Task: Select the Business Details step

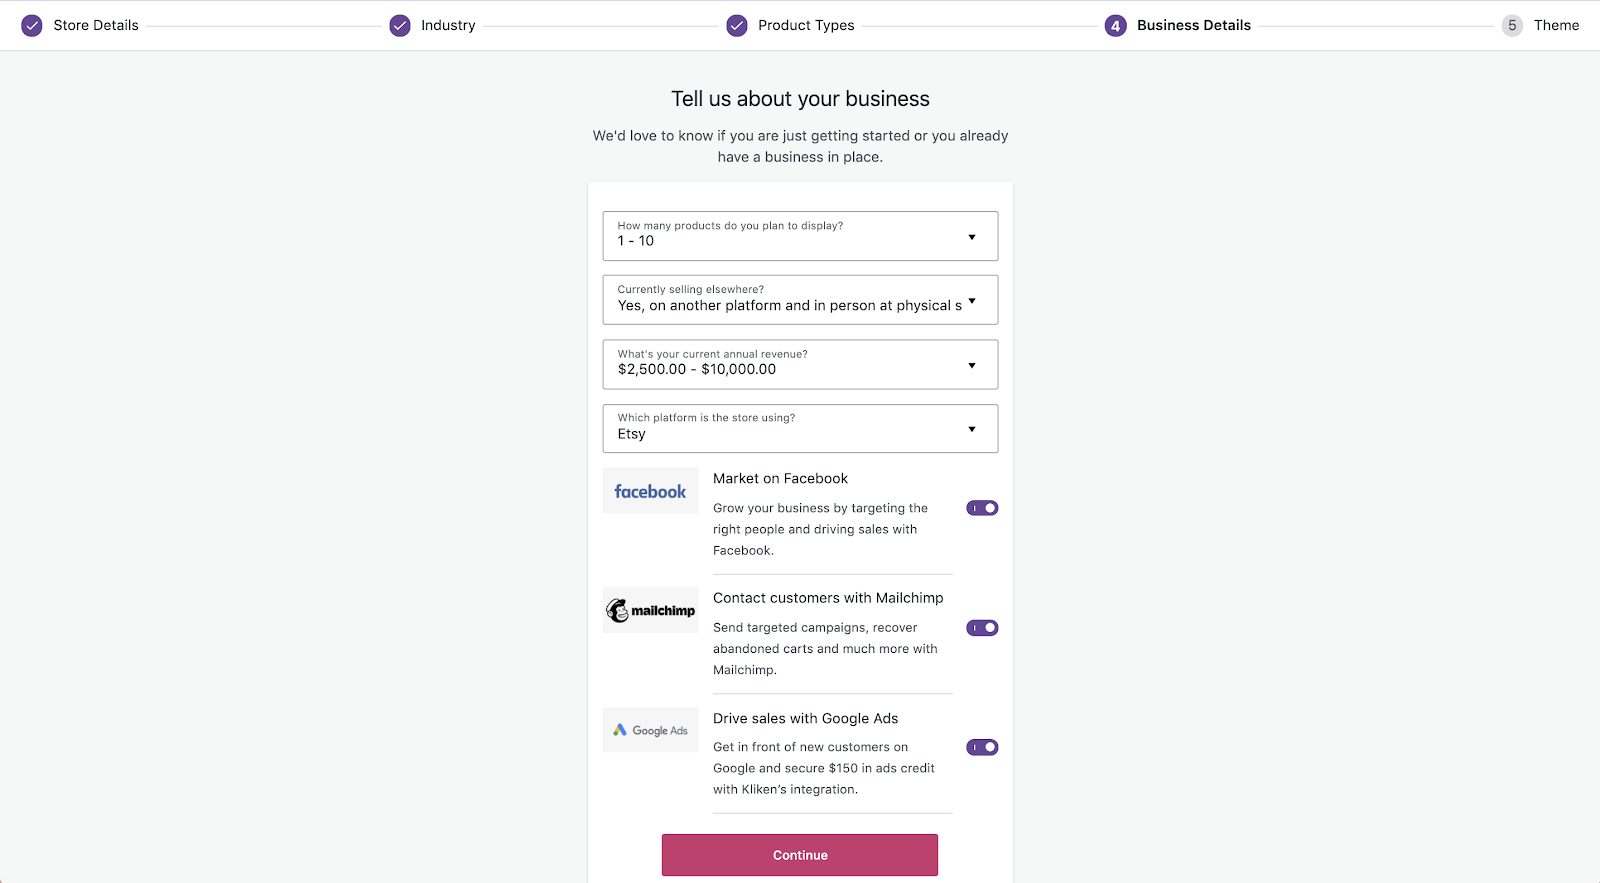Action: point(1193,25)
